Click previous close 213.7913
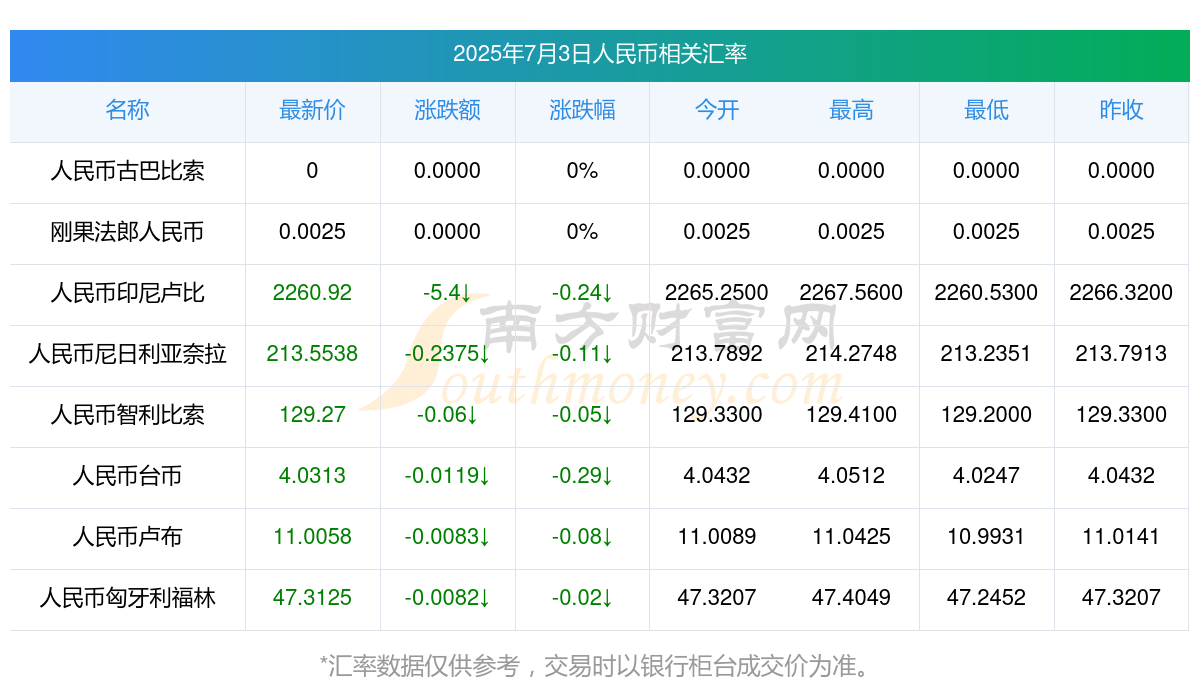Image resolution: width=1200 pixels, height=698 pixels. pos(1121,354)
